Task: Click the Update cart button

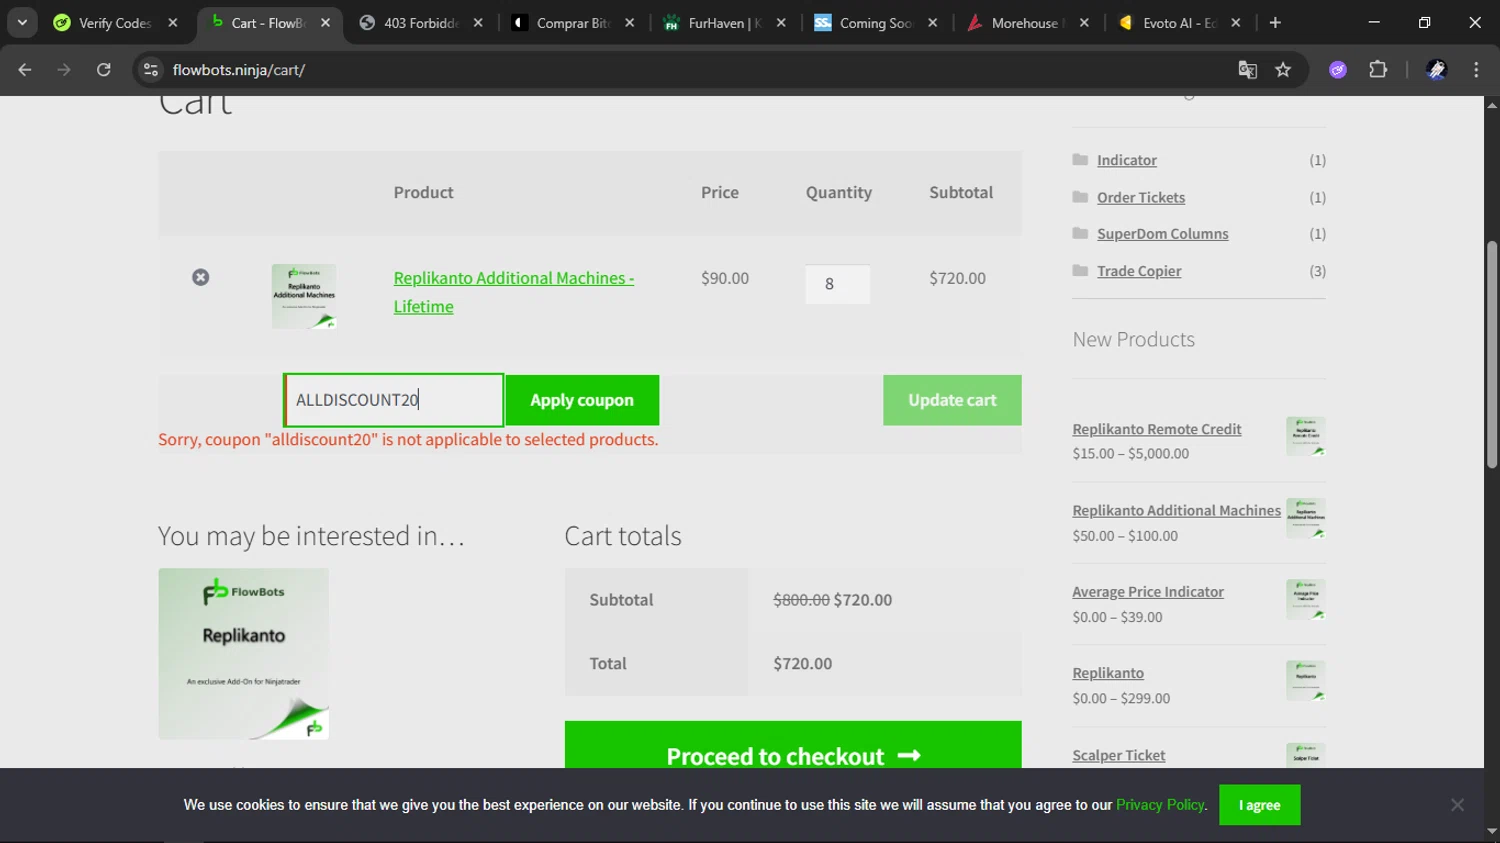Action: (x=952, y=400)
